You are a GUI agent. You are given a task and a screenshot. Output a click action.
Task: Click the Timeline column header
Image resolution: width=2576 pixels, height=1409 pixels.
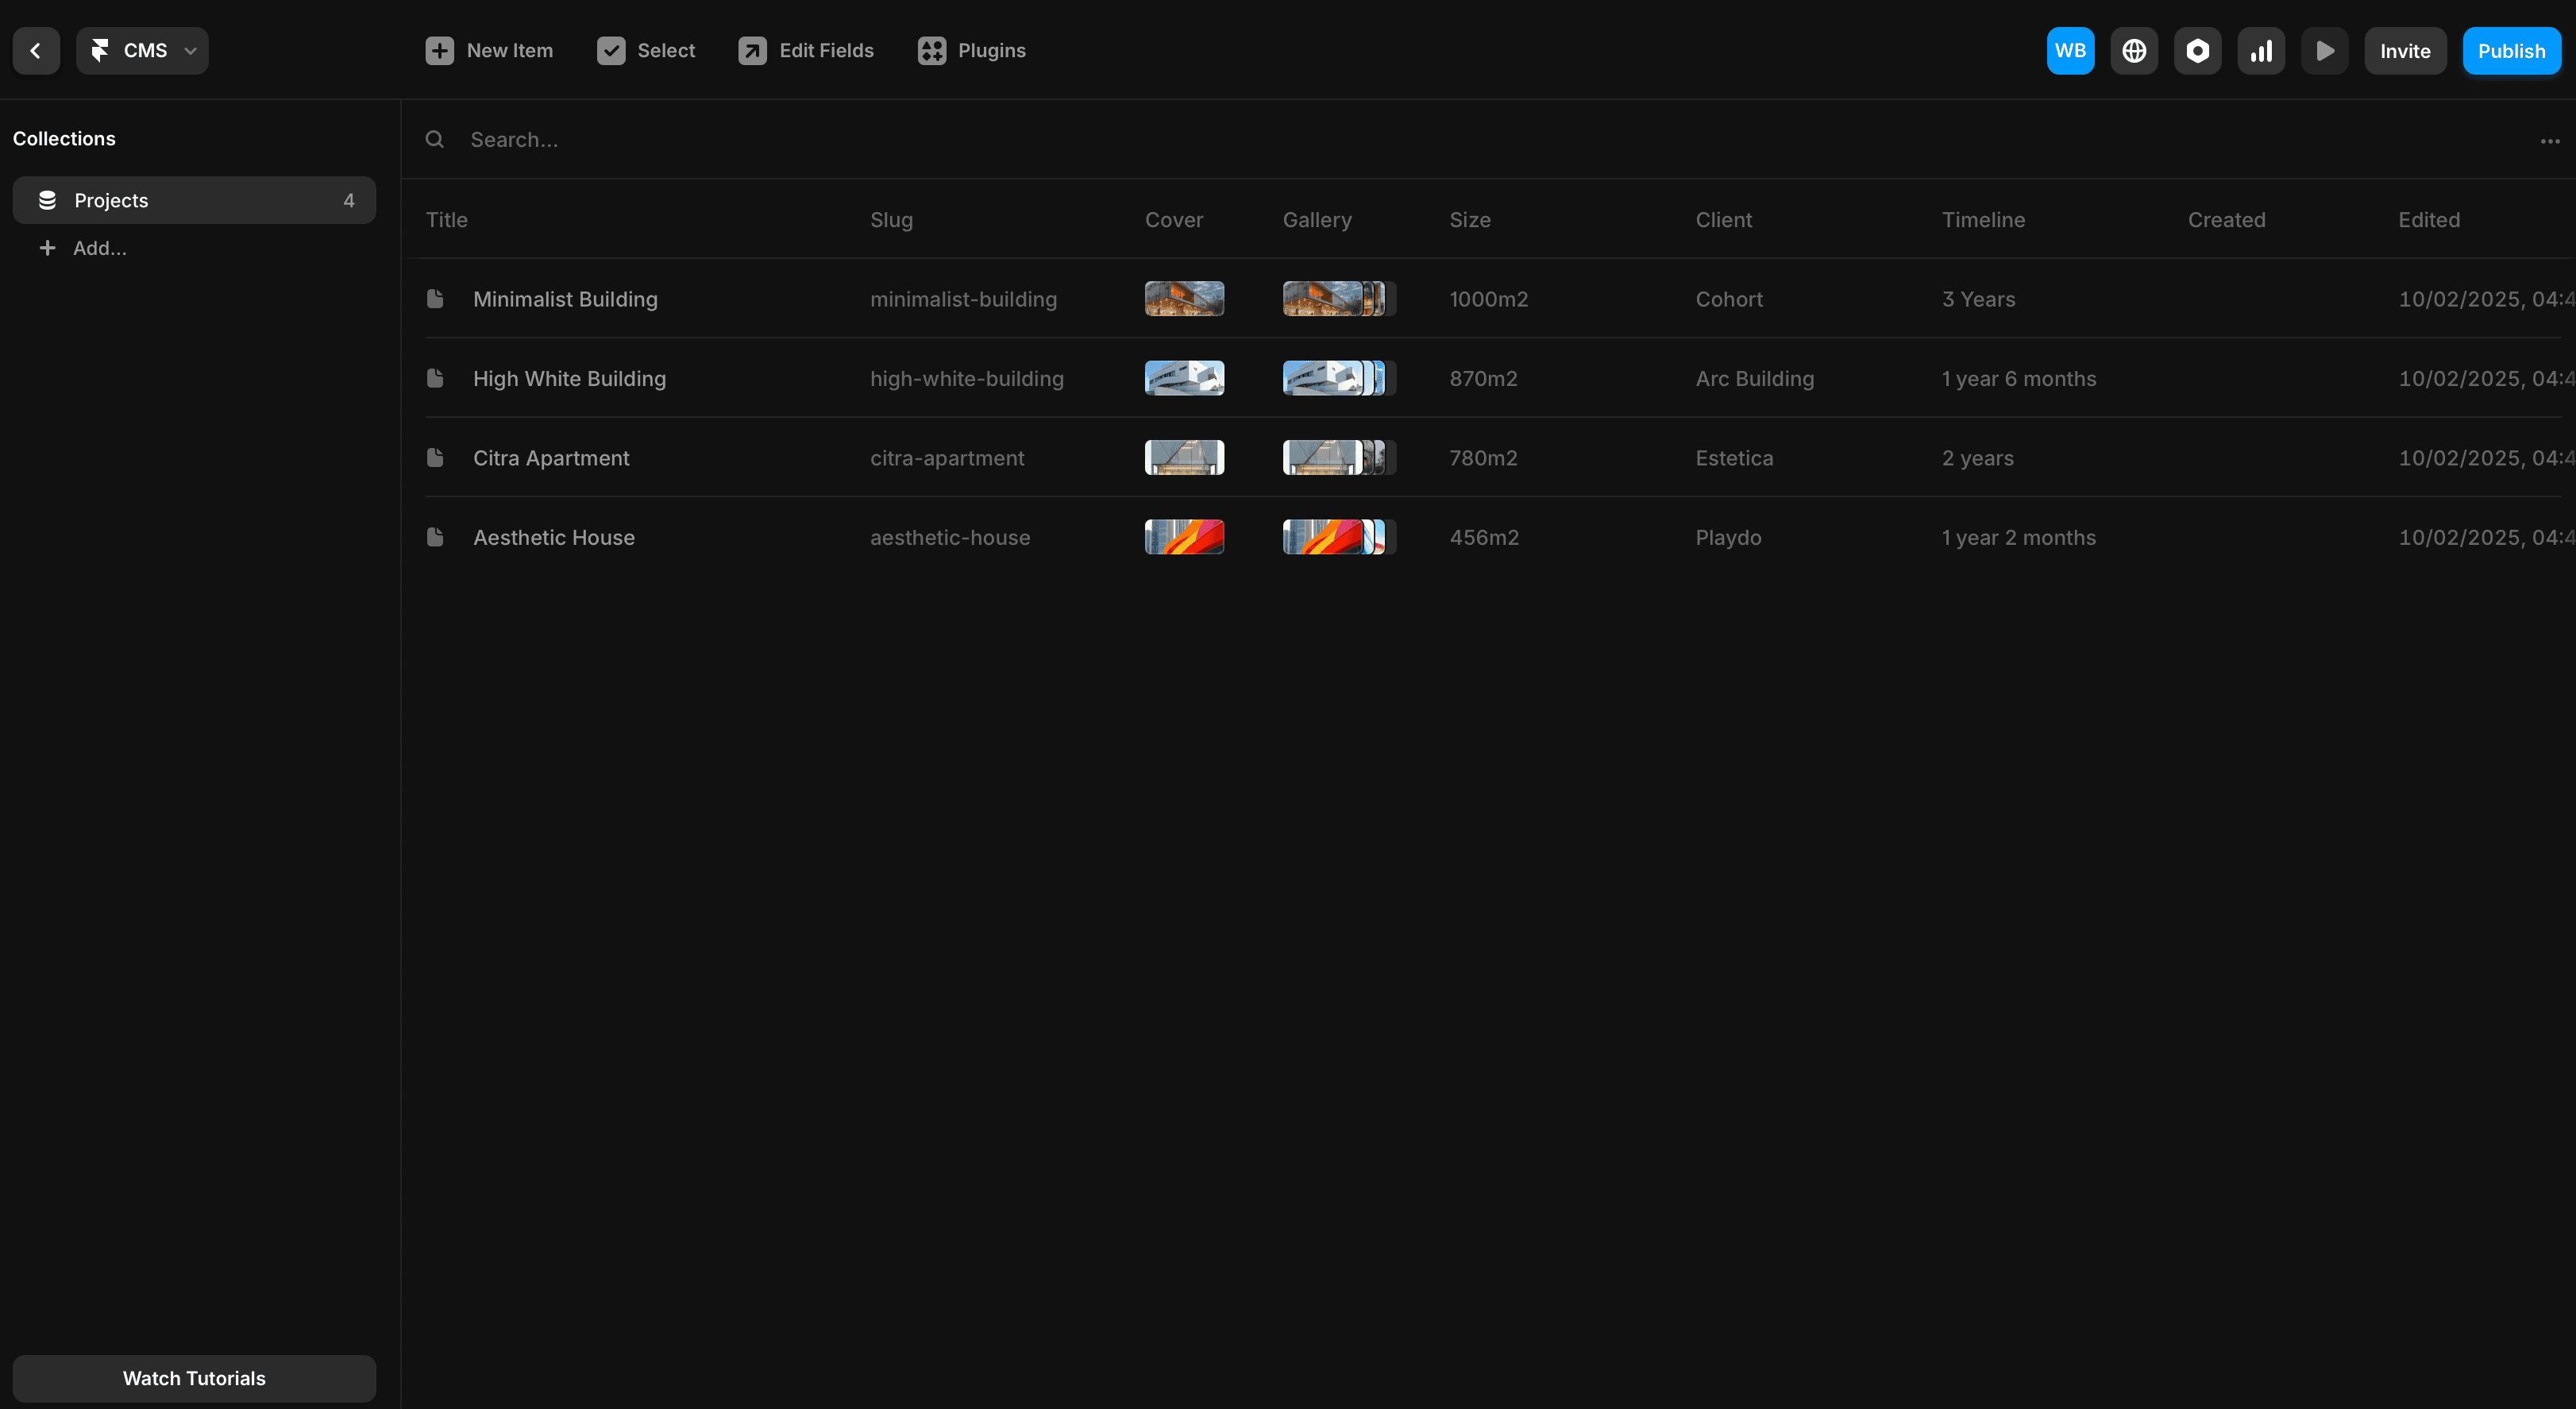tap(1983, 220)
